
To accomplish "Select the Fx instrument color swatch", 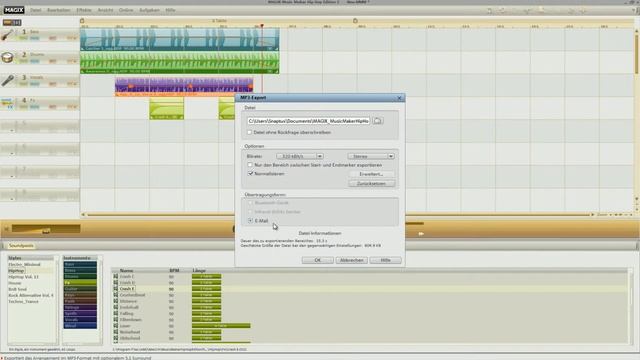I will pos(80,282).
